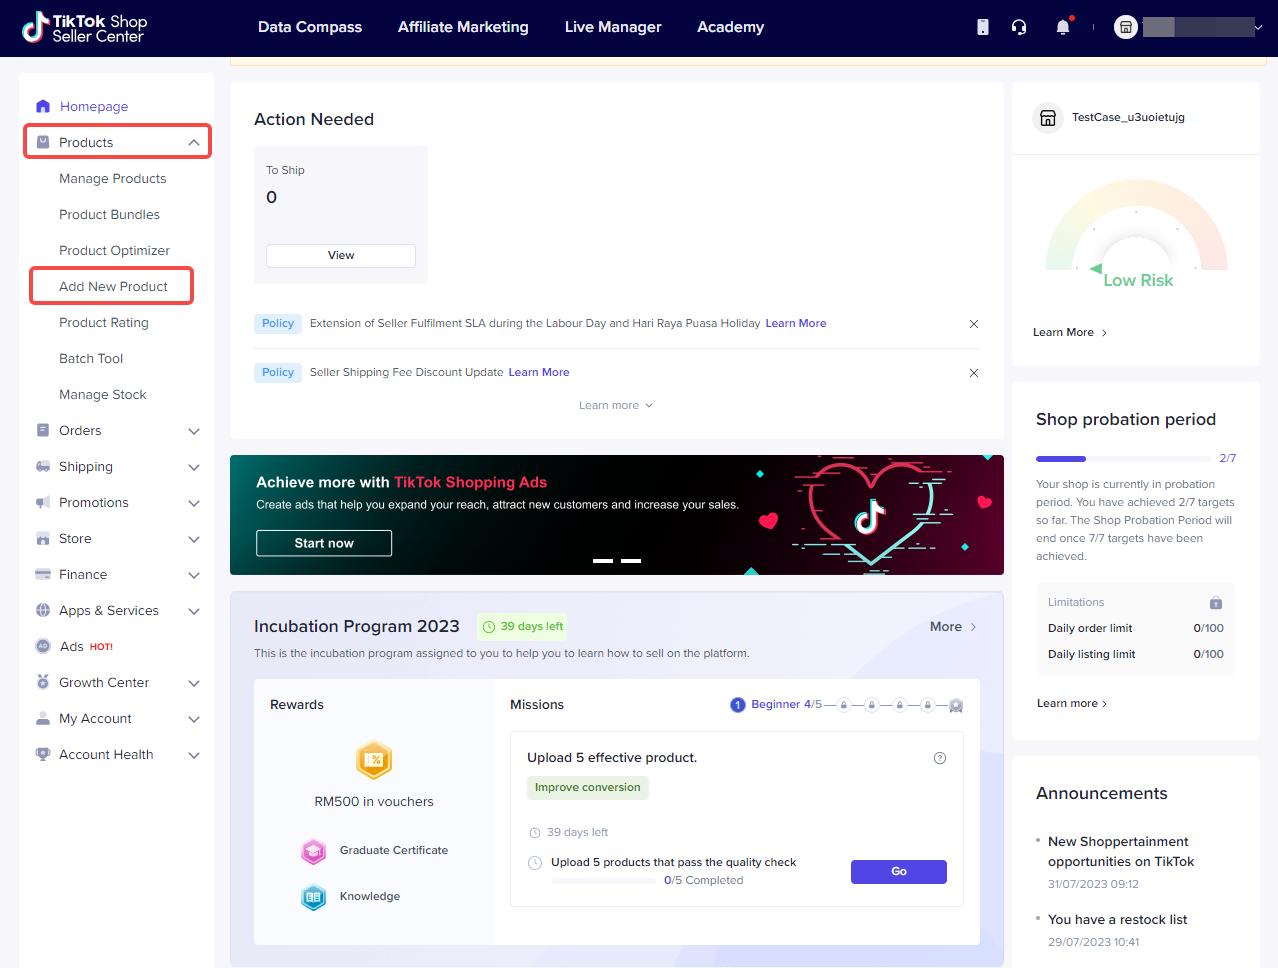Open More for Incubation Program 2023
1278x968 pixels.
click(x=953, y=627)
